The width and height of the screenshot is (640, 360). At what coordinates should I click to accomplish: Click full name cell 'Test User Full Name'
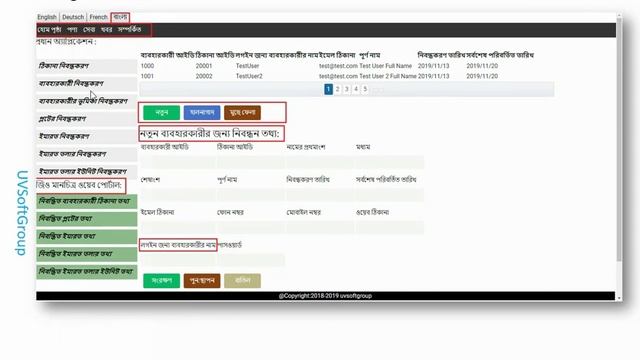click(386, 66)
